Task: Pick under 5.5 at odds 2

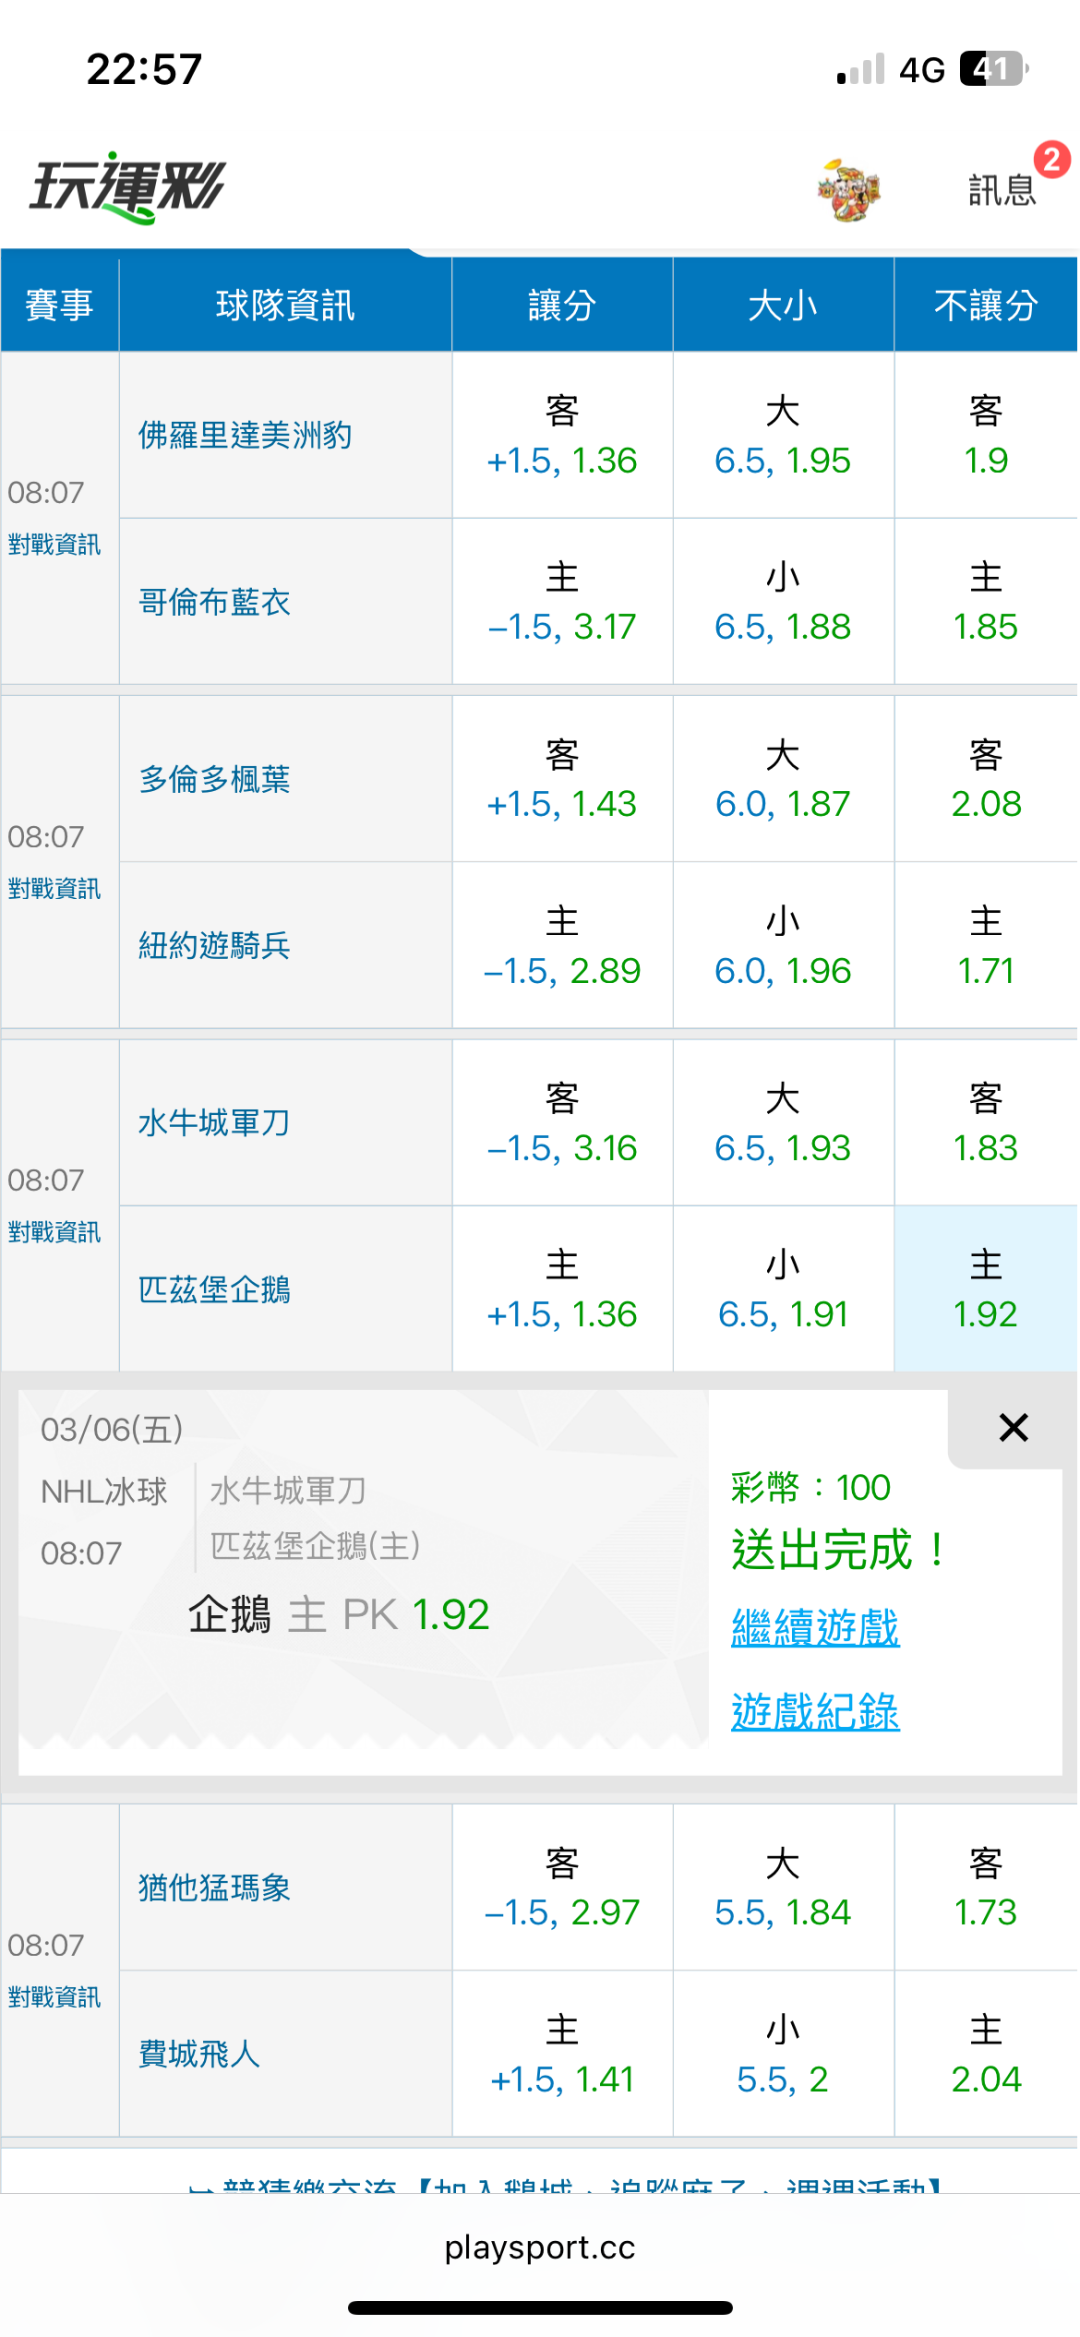Action: [x=783, y=2055]
